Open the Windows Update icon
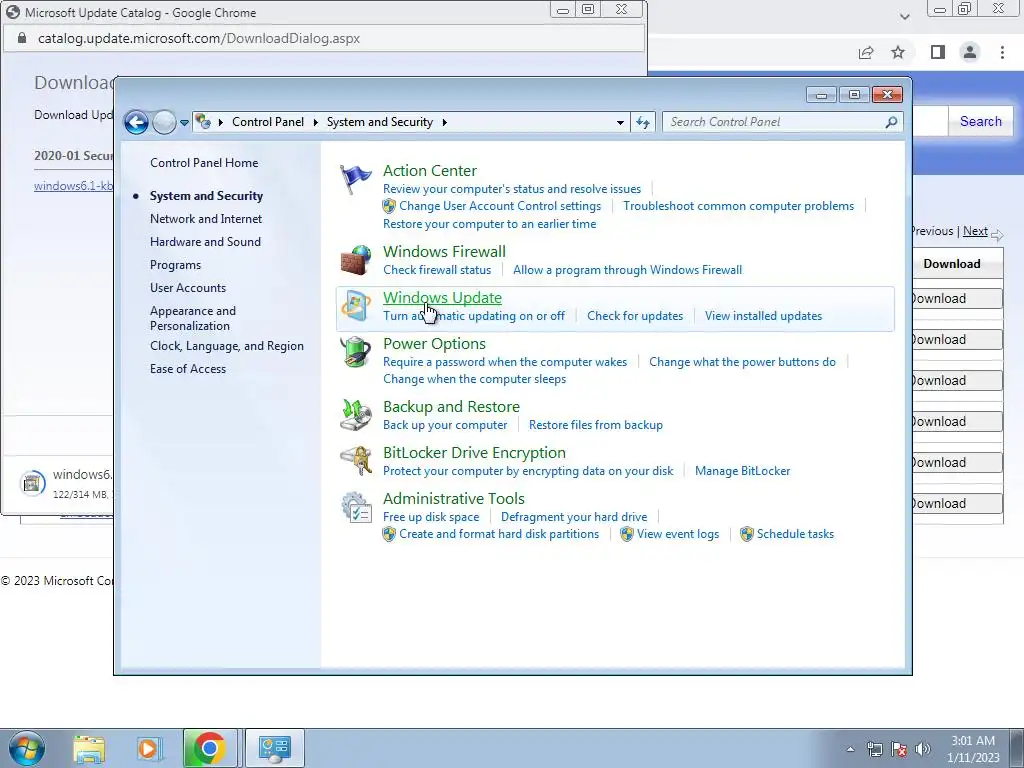The image size is (1024, 768). pos(355,306)
